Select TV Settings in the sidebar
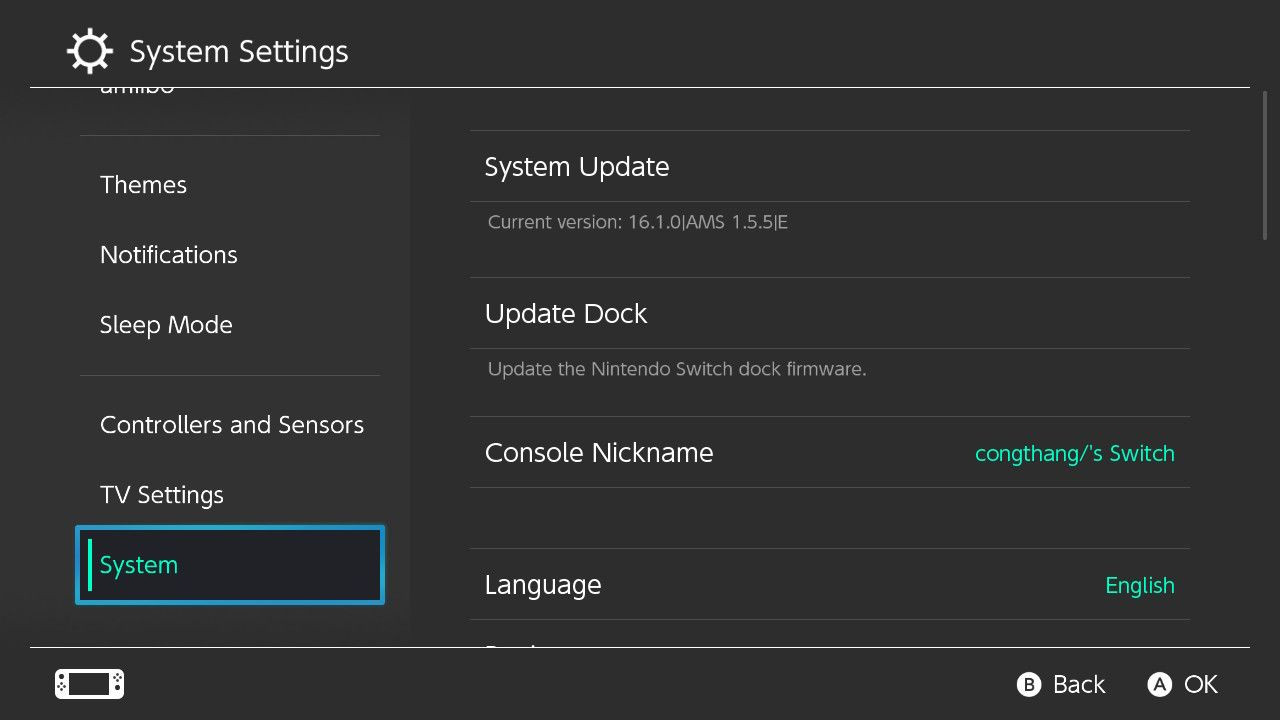 click(x=161, y=495)
